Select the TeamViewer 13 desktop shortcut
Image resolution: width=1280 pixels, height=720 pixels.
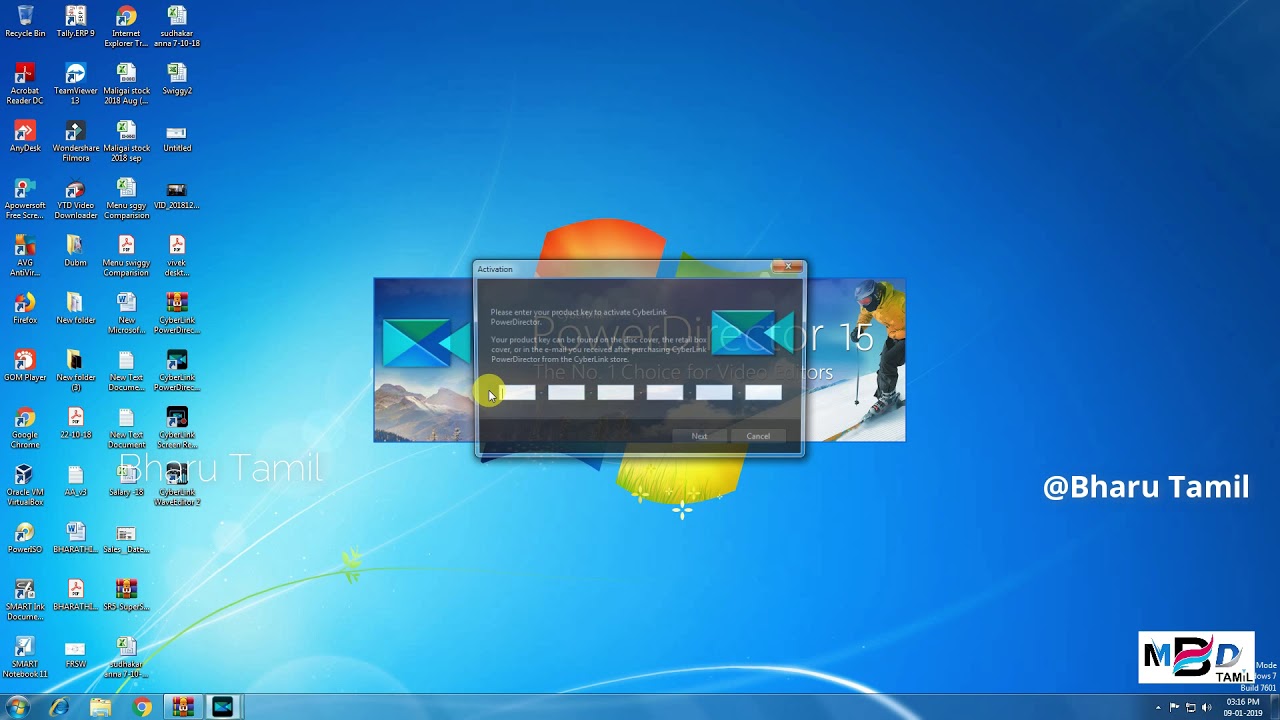coord(75,83)
